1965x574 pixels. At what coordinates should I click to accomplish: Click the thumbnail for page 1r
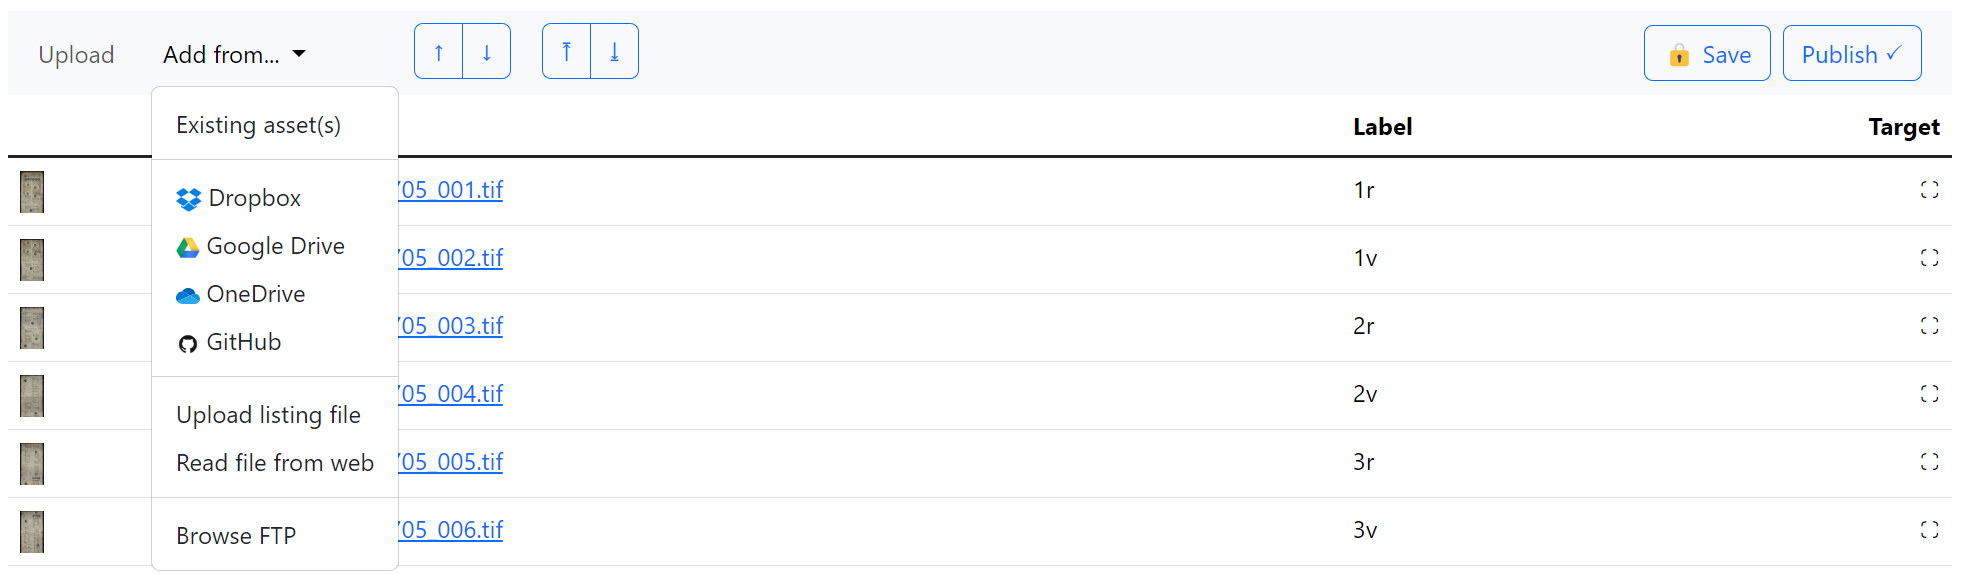[x=32, y=192]
